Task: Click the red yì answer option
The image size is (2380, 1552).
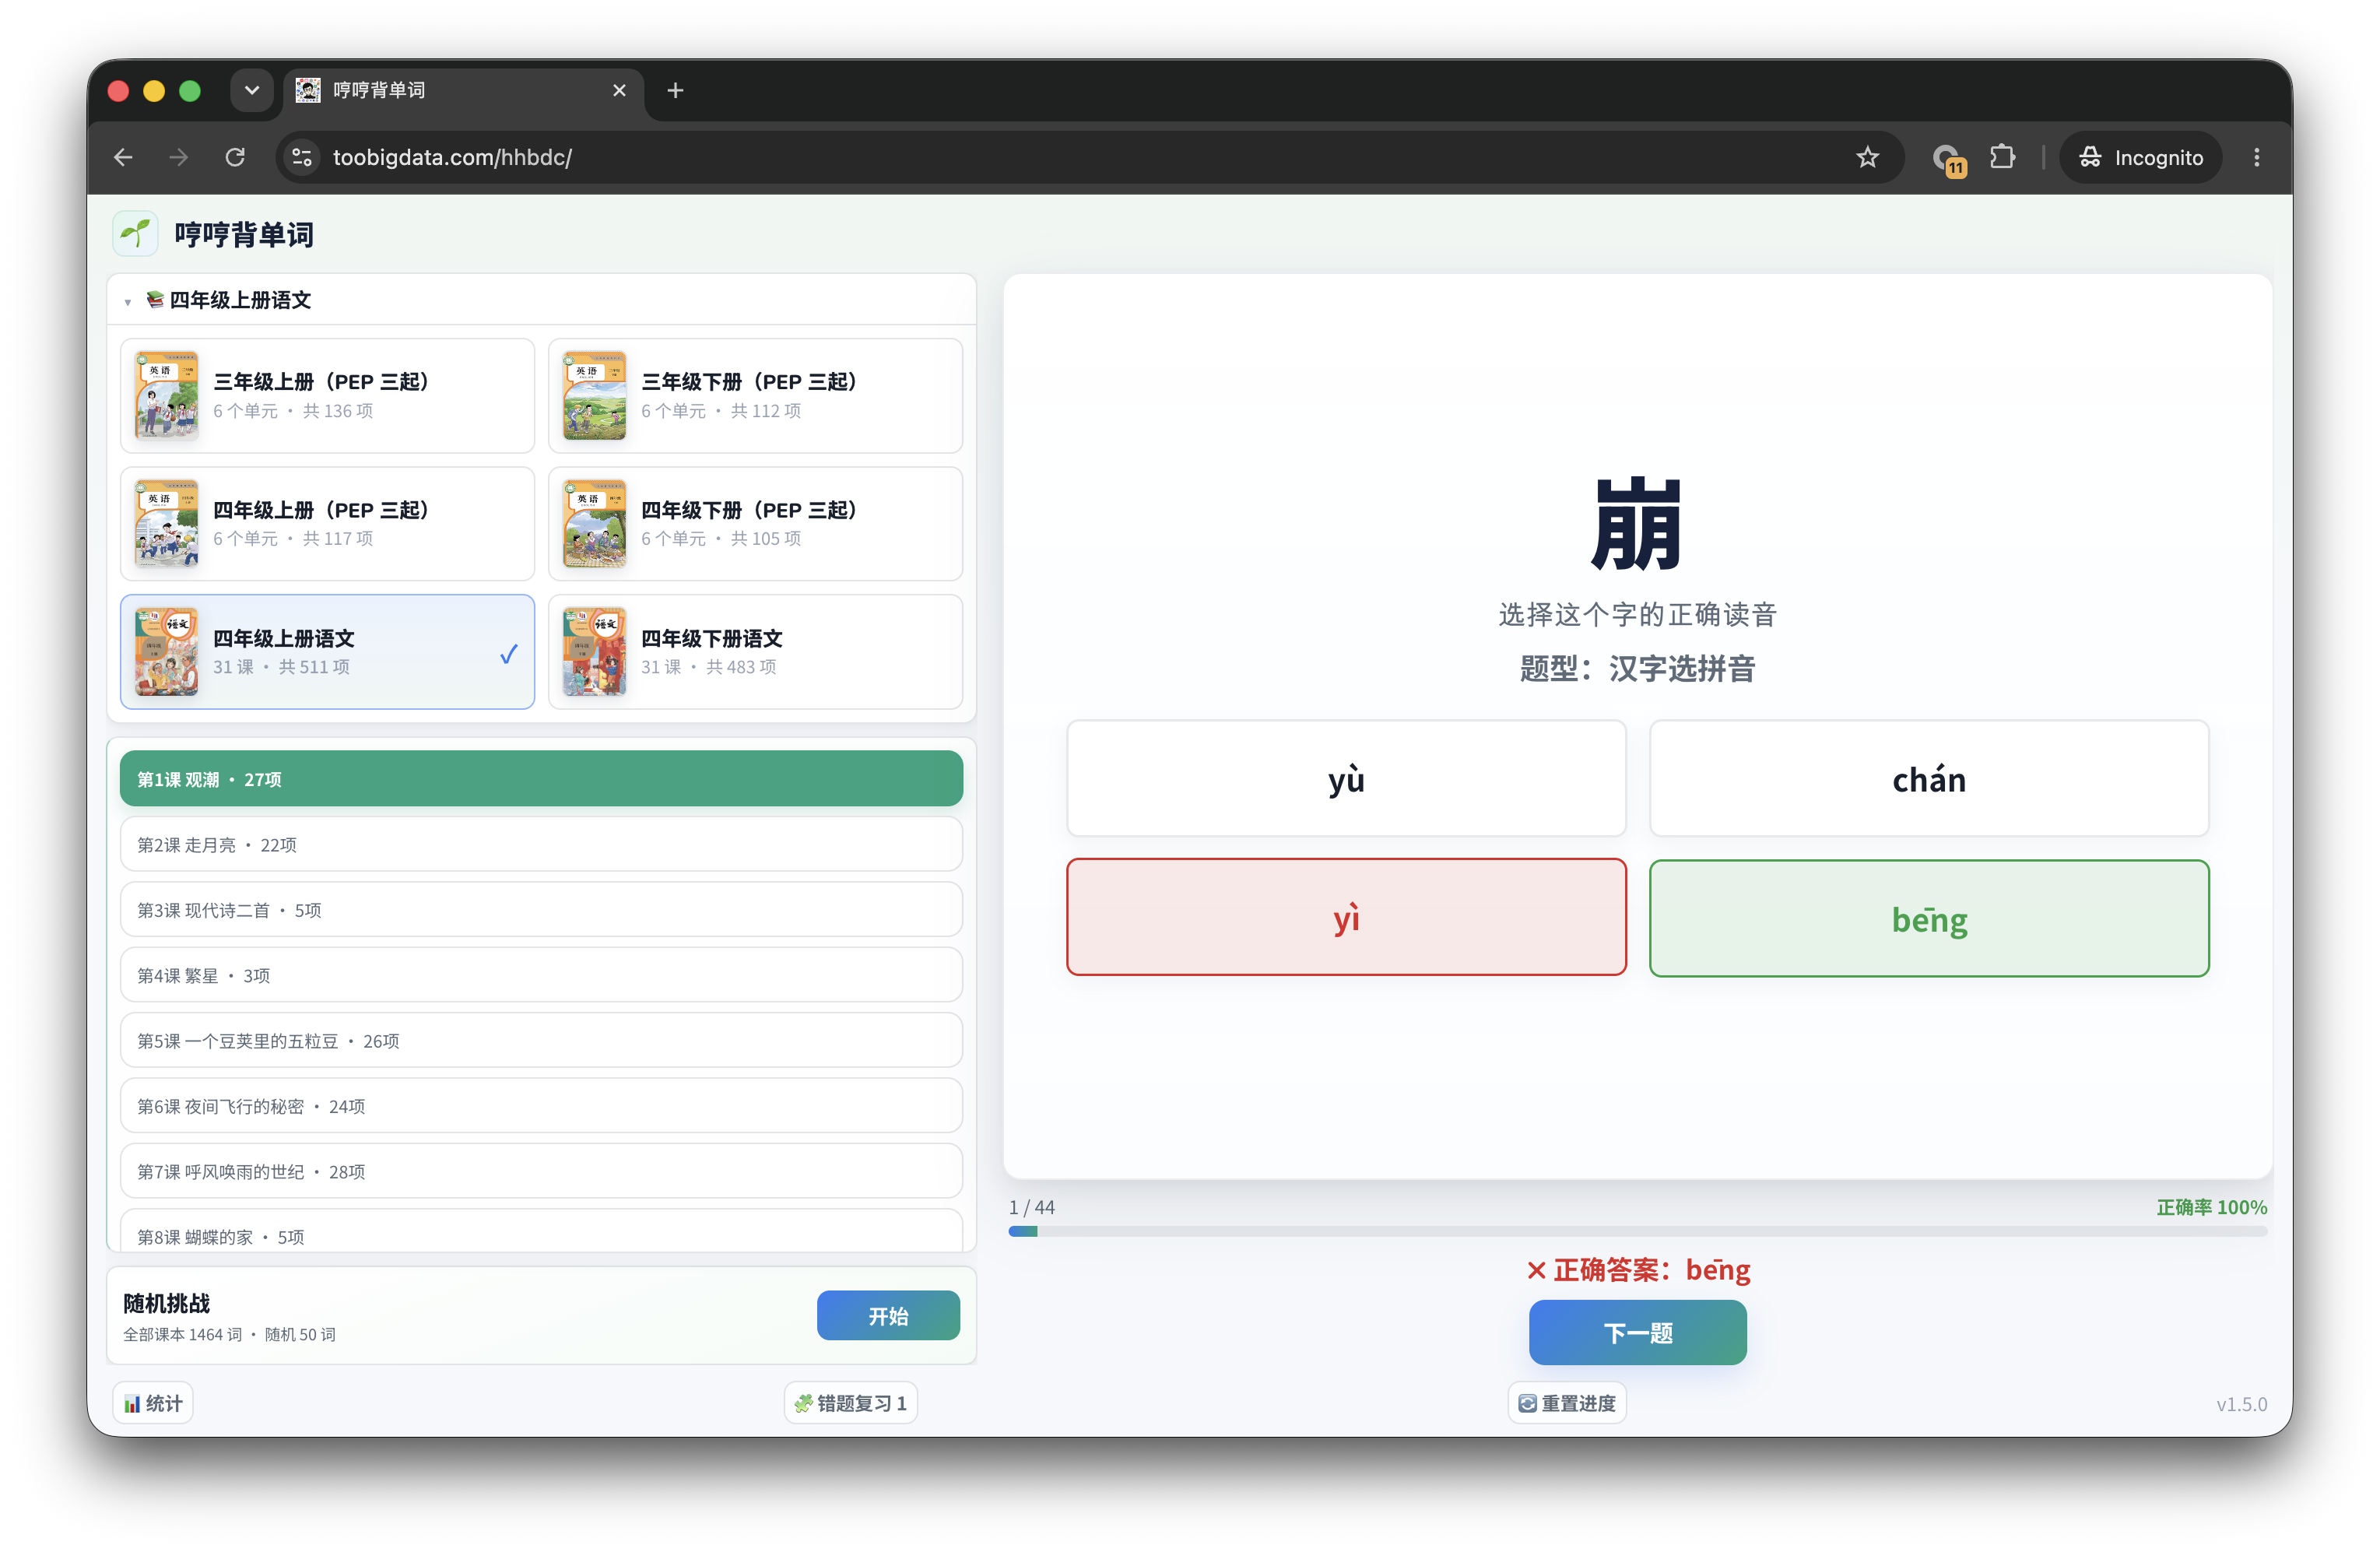Action: tap(1346, 917)
